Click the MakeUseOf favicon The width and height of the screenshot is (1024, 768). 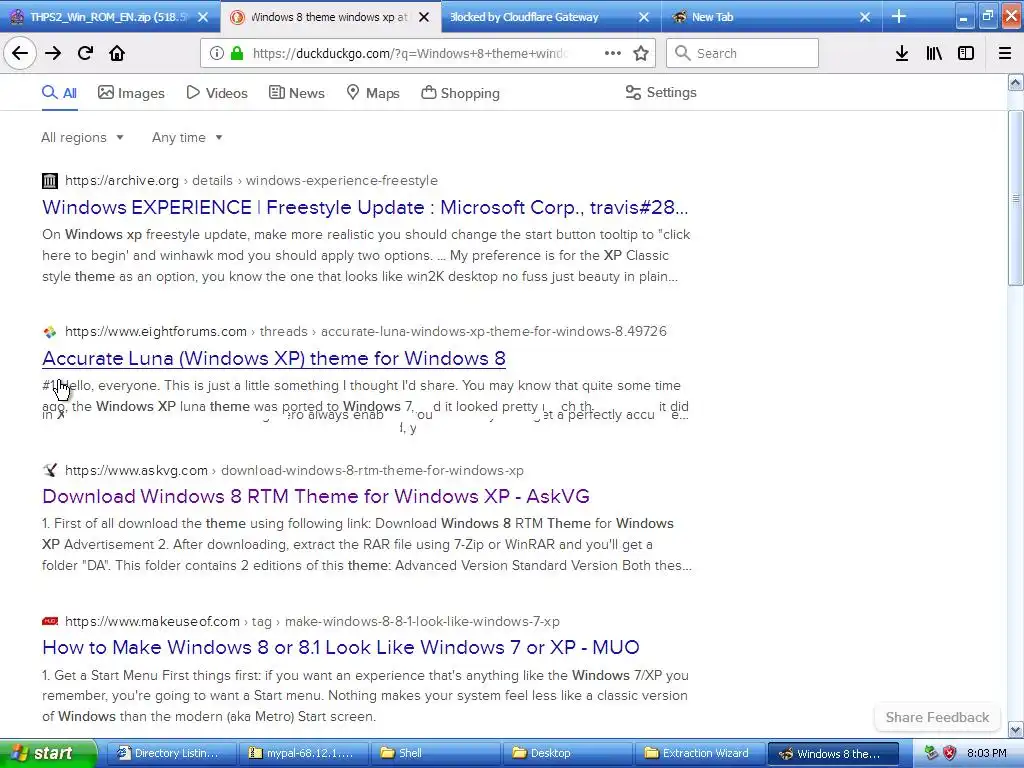[x=50, y=621]
